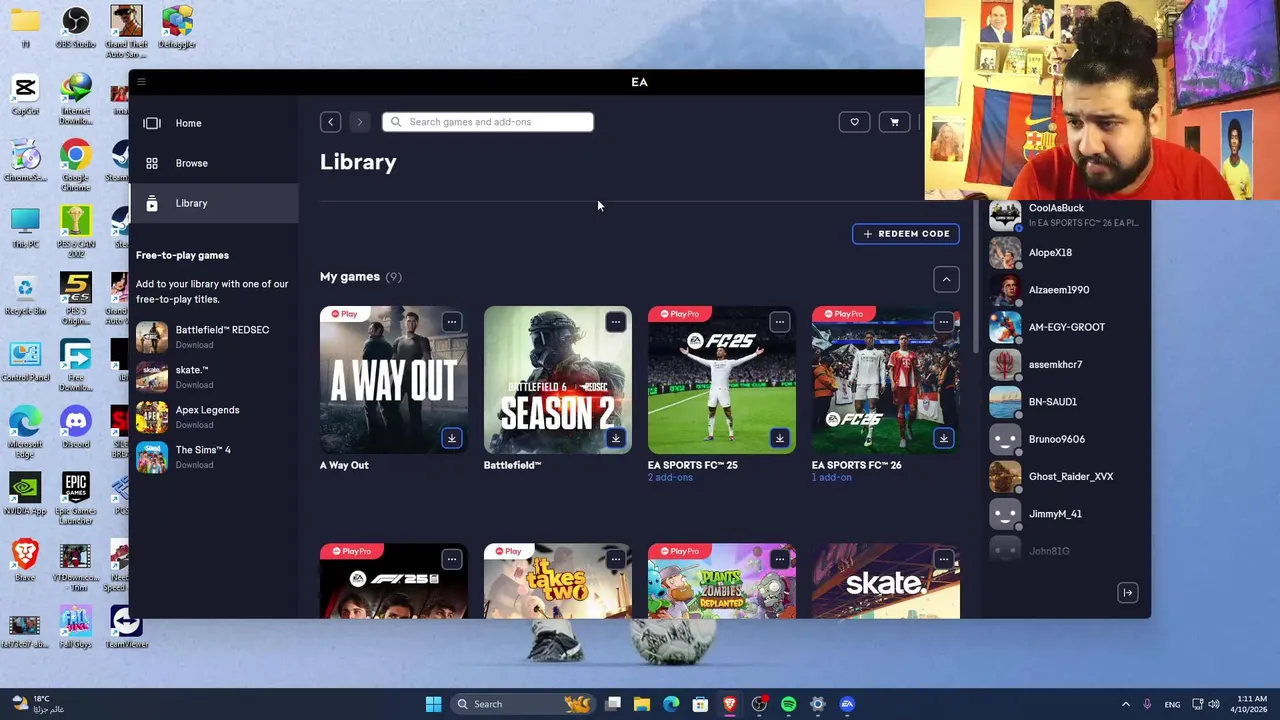Open EA SPORTS FC 26 cover
This screenshot has width=1280, height=720.
tap(886, 380)
